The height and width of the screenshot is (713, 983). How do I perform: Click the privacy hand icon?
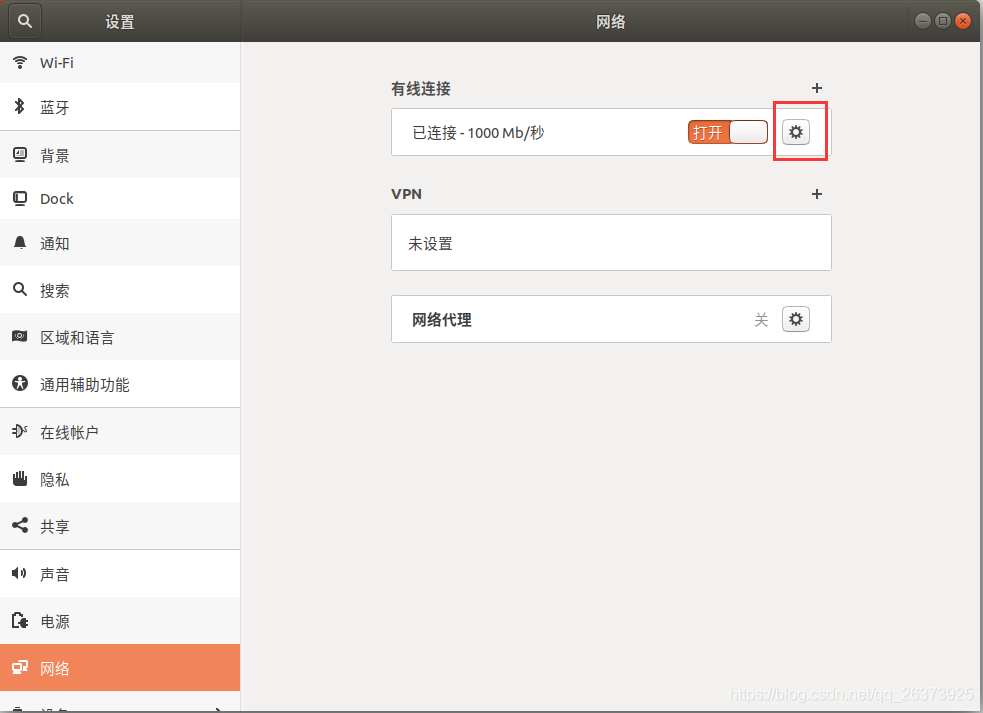click(x=20, y=478)
